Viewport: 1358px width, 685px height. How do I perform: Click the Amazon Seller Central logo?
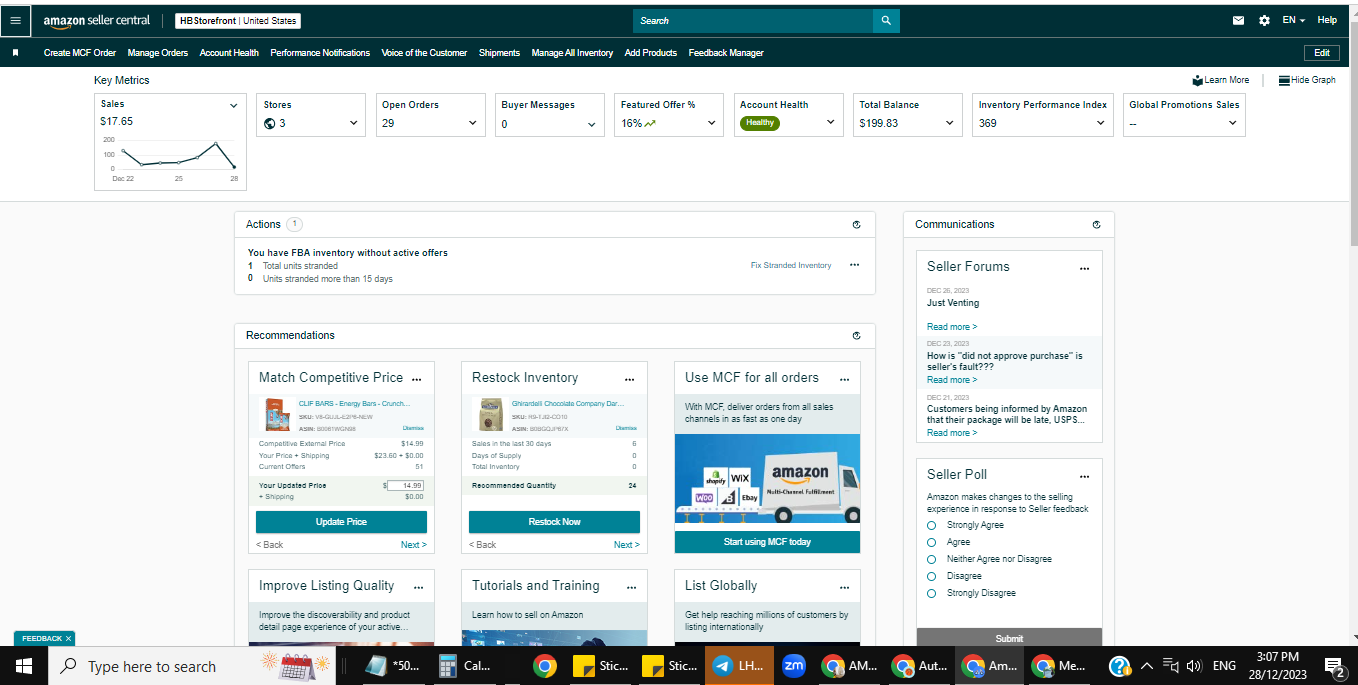(96, 20)
